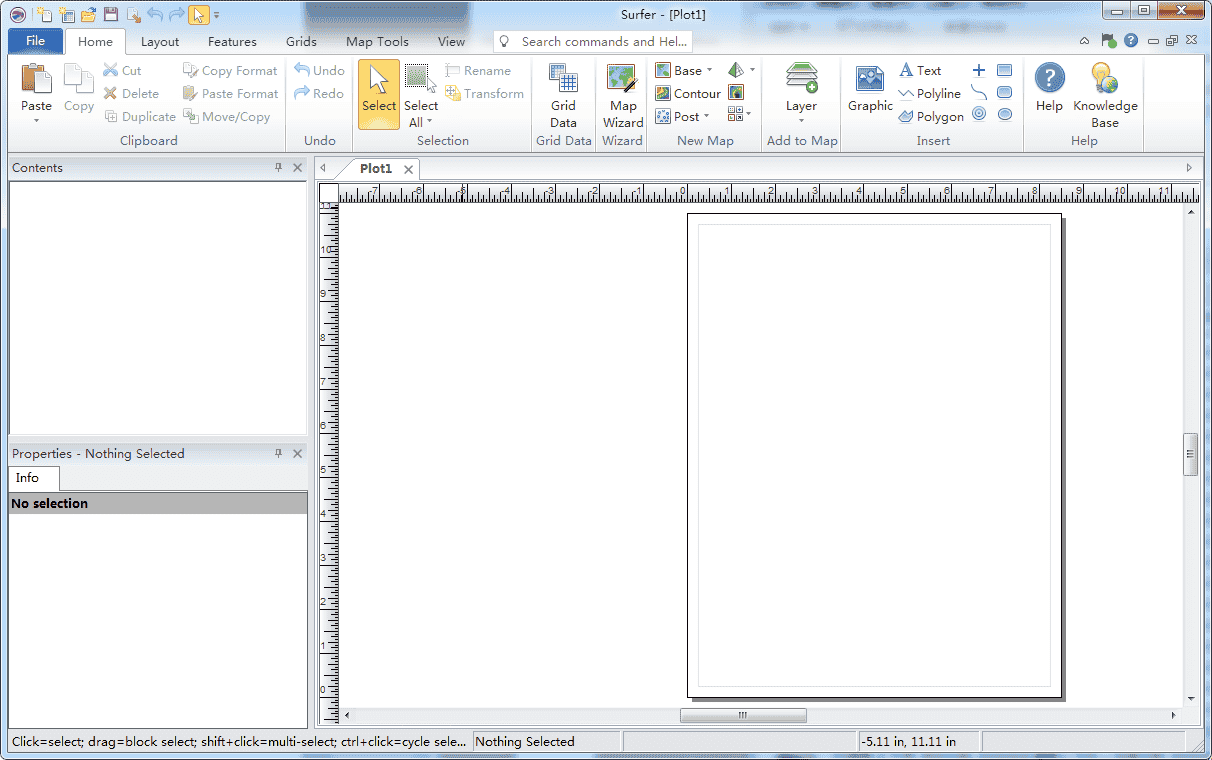The height and width of the screenshot is (760, 1212).
Task: Open the Knowledge Base
Action: (1104, 96)
